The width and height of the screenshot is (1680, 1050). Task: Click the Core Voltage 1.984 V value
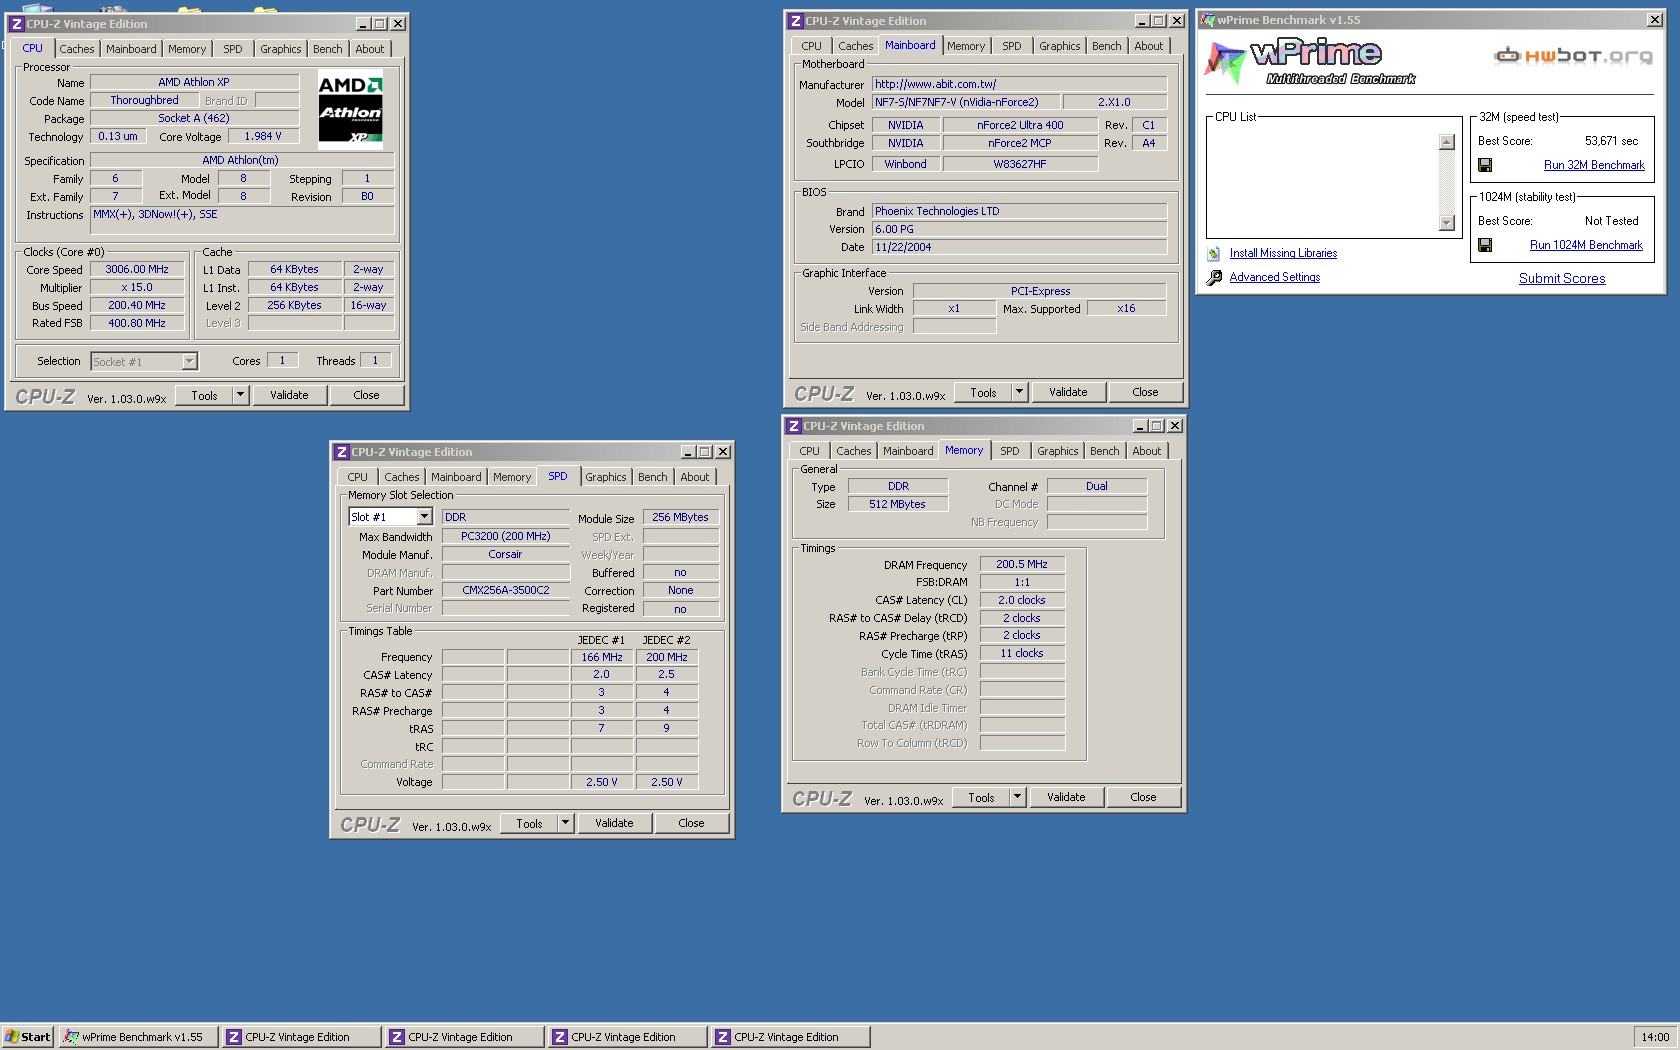coord(263,136)
